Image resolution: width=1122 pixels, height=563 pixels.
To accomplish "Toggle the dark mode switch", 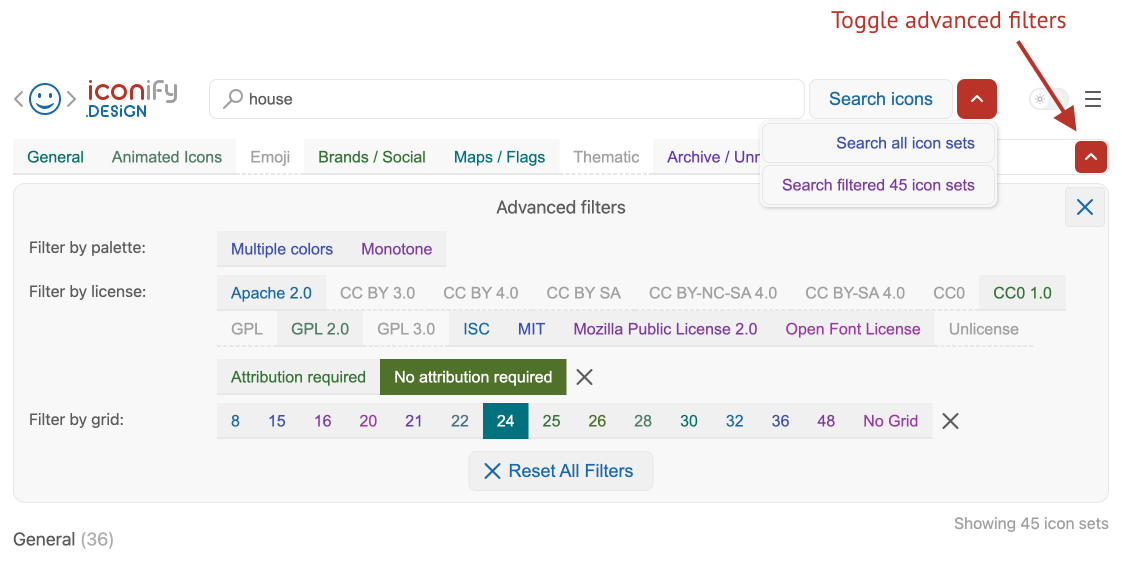I will pyautogui.click(x=1048, y=99).
